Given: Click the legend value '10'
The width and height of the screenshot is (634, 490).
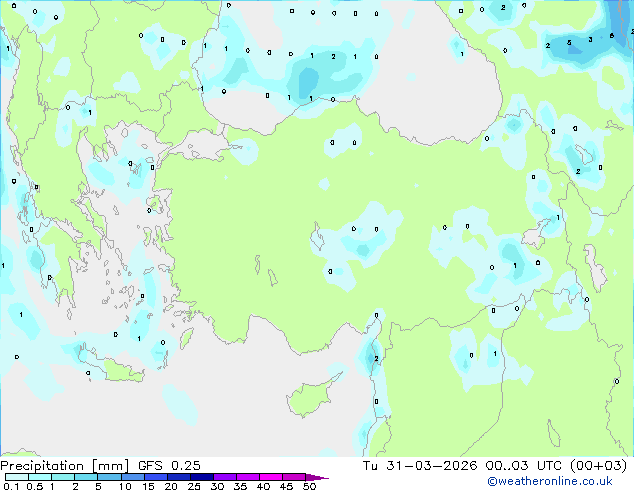Looking at the screenshot, I should [125, 486].
